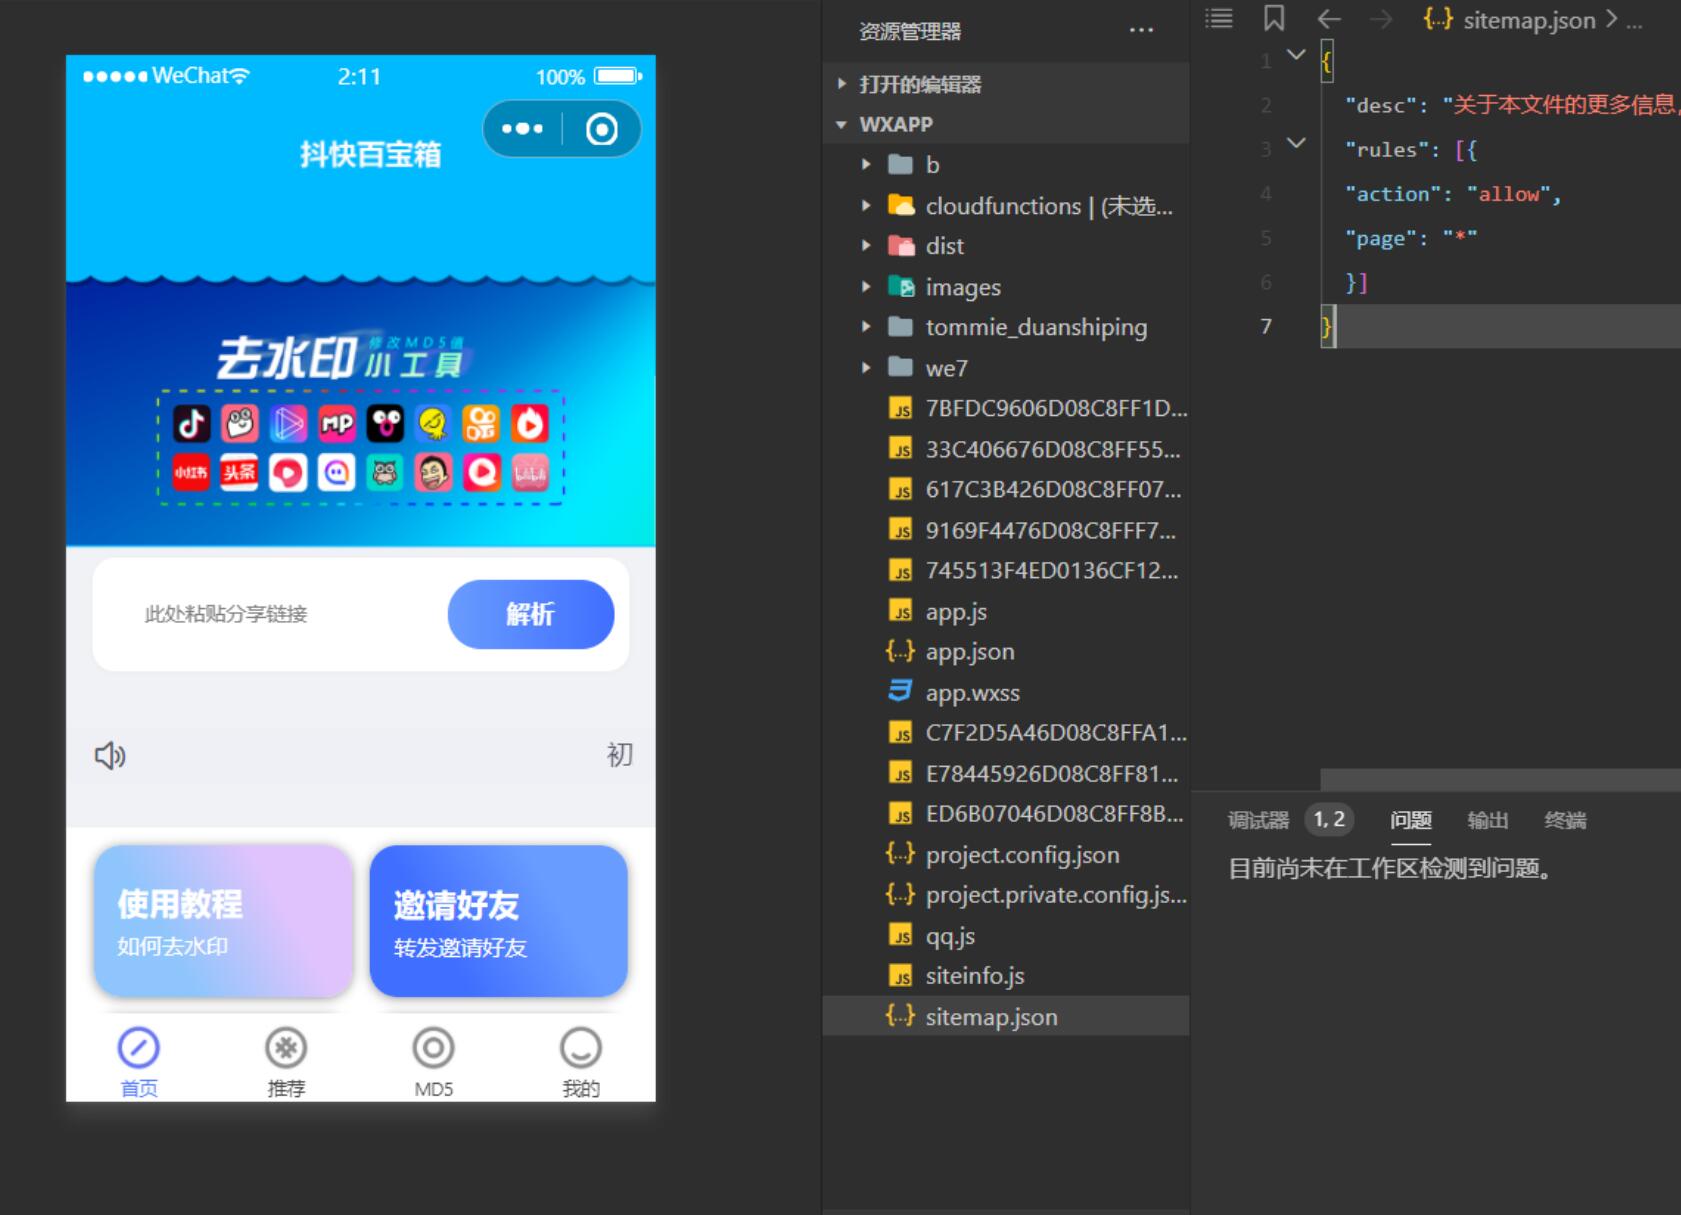Click the 头条 app icon
This screenshot has width=1681, height=1215.
tap(239, 473)
